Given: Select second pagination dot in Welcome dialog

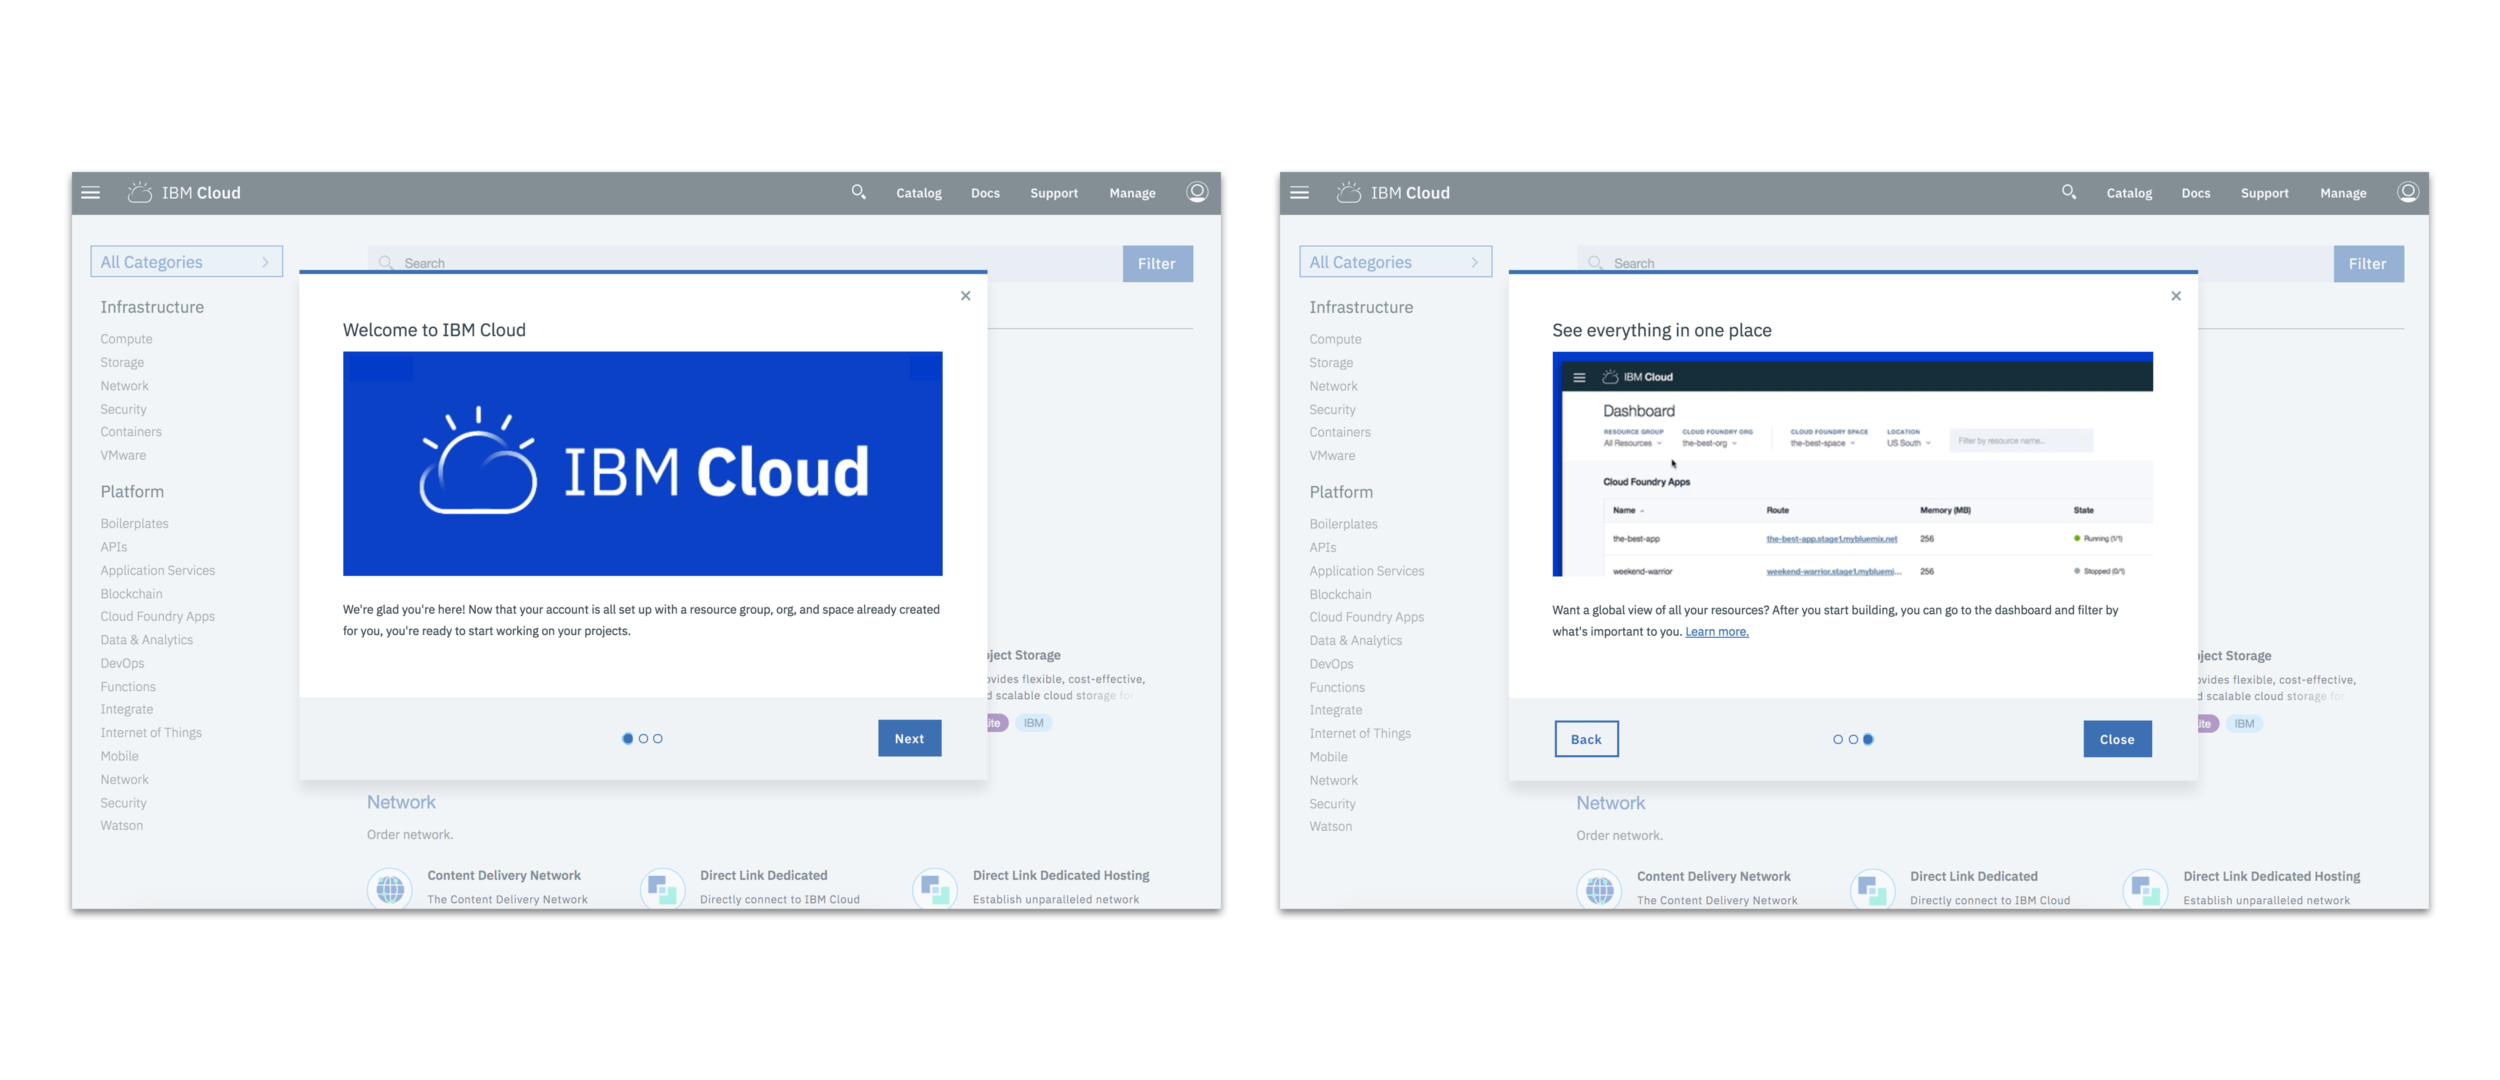Looking at the screenshot, I should tap(643, 739).
